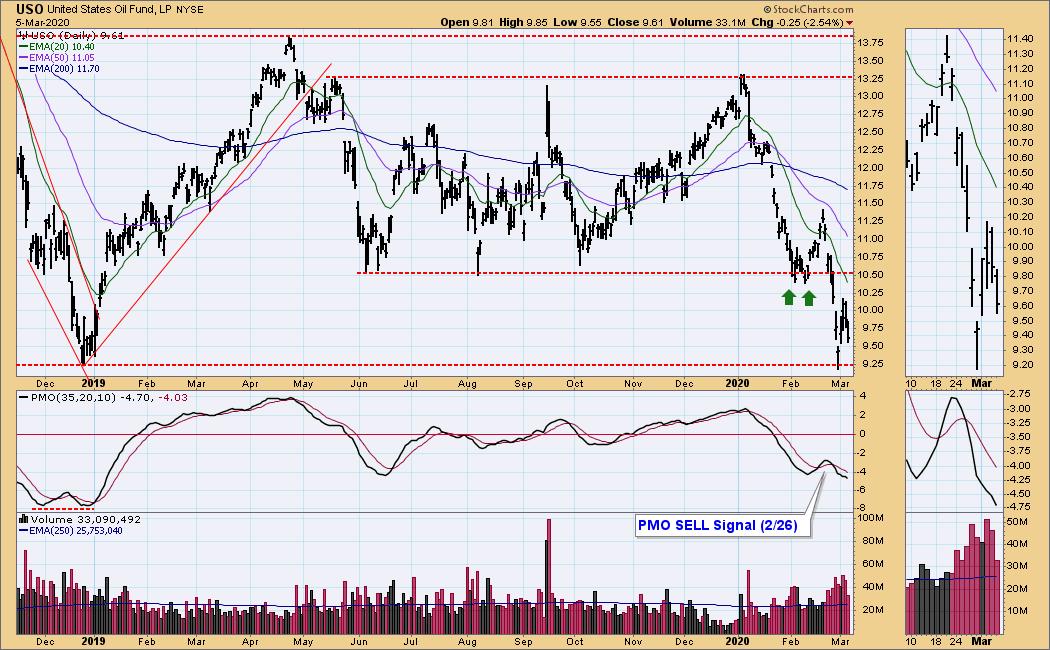This screenshot has height=650, width=1050.
Task: Click the Close 9.61 value
Action: [635, 22]
